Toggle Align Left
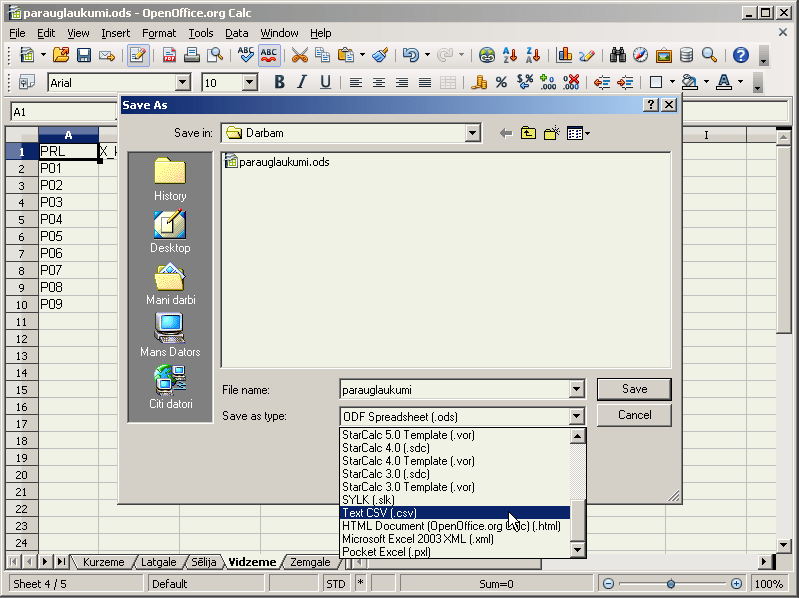 pos(356,83)
